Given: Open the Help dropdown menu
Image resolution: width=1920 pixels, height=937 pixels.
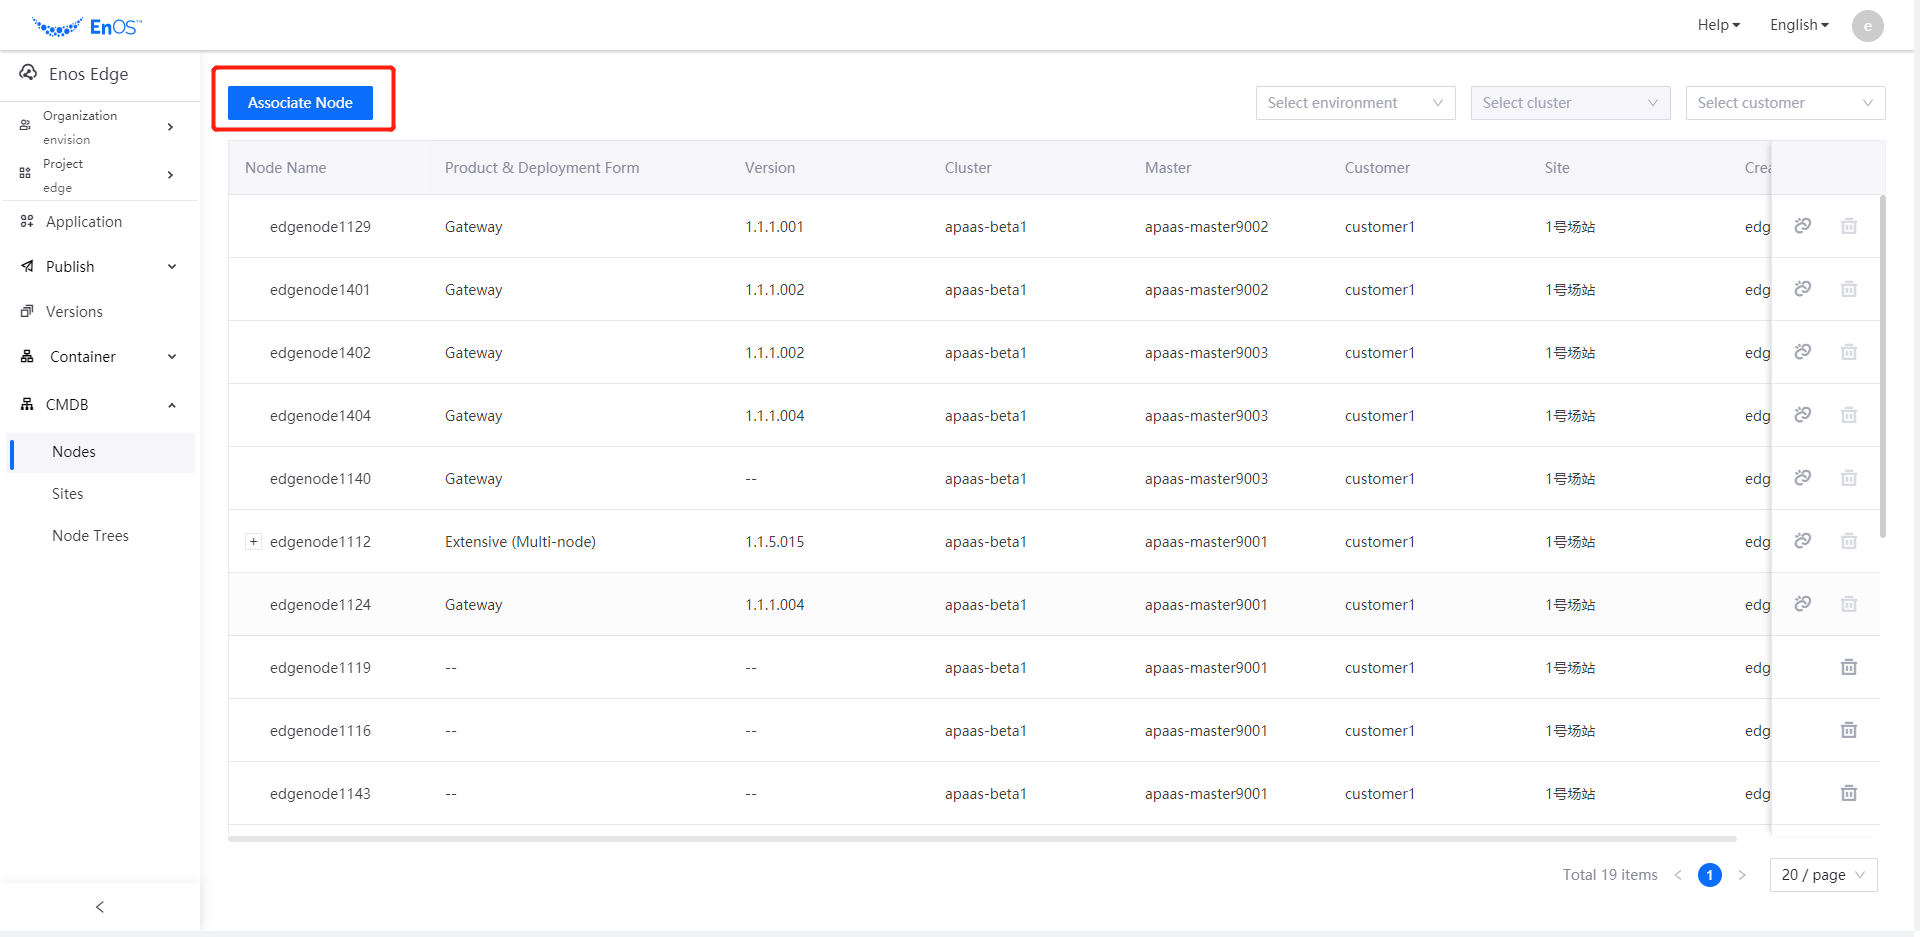Looking at the screenshot, I should [1719, 25].
